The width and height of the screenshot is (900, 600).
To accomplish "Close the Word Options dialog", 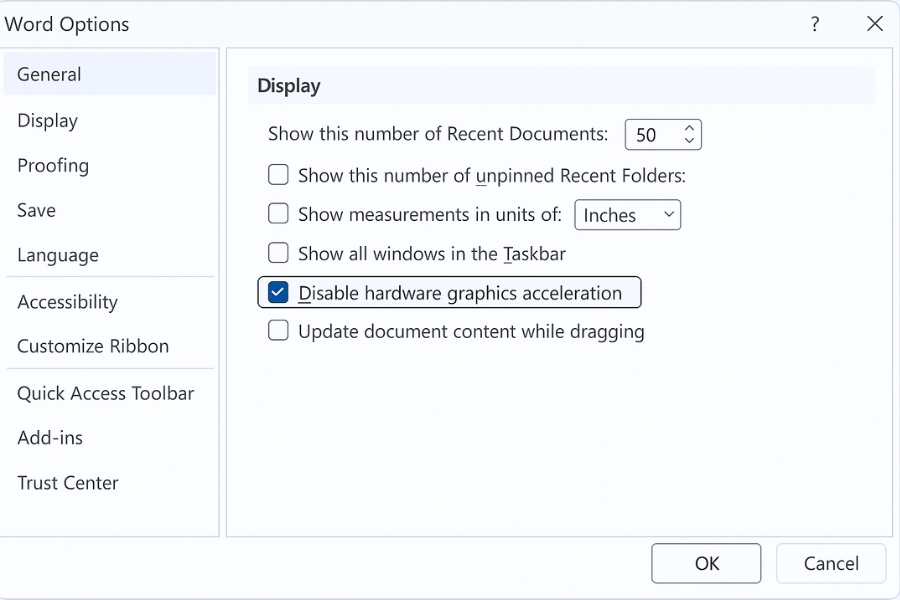I will pyautogui.click(x=874, y=24).
